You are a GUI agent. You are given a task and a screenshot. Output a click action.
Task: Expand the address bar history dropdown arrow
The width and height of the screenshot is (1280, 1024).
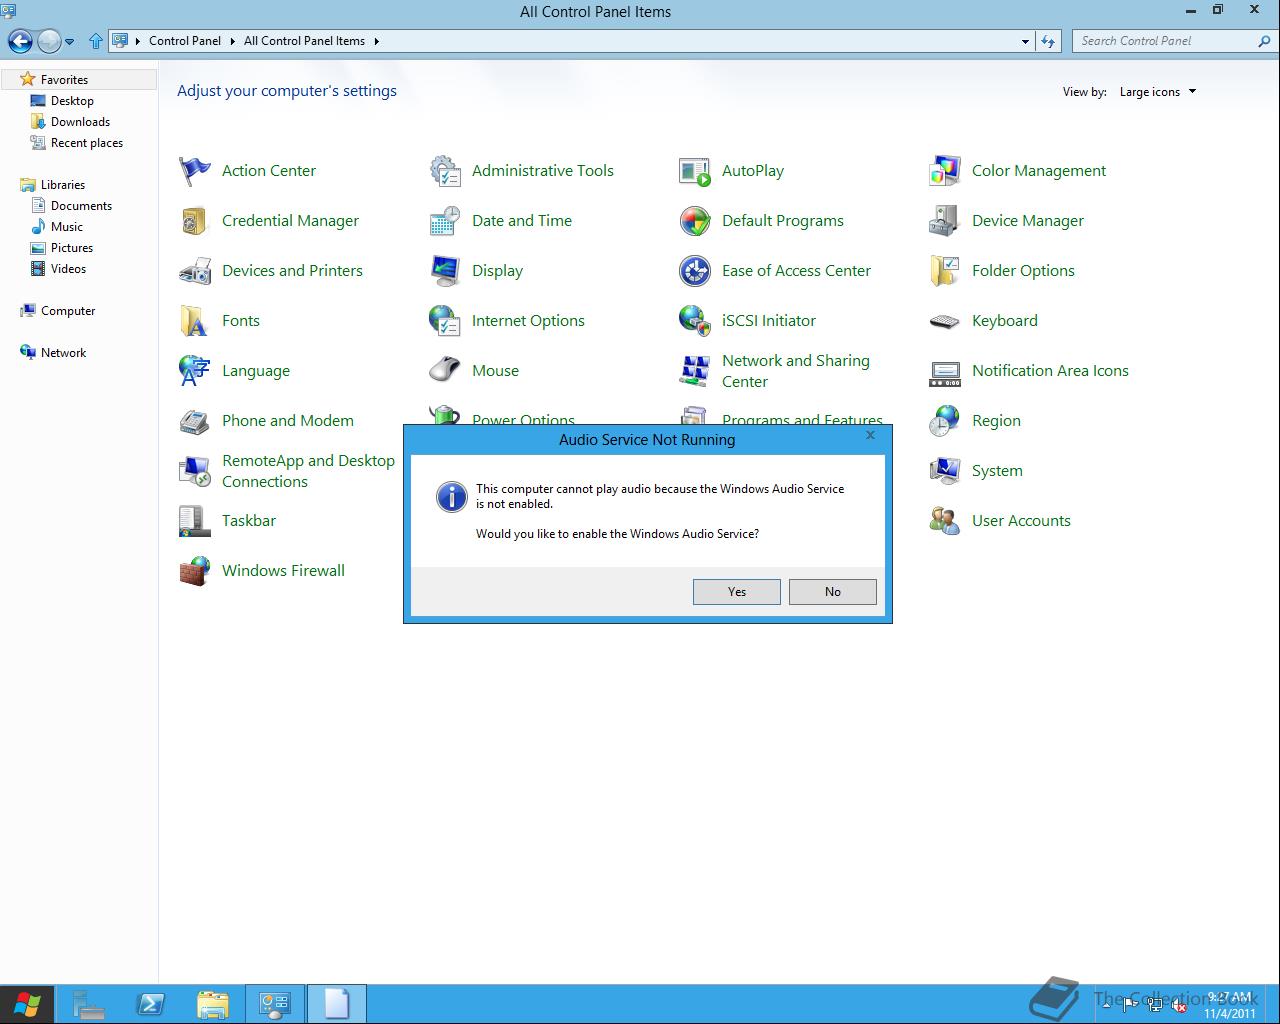tap(1025, 41)
